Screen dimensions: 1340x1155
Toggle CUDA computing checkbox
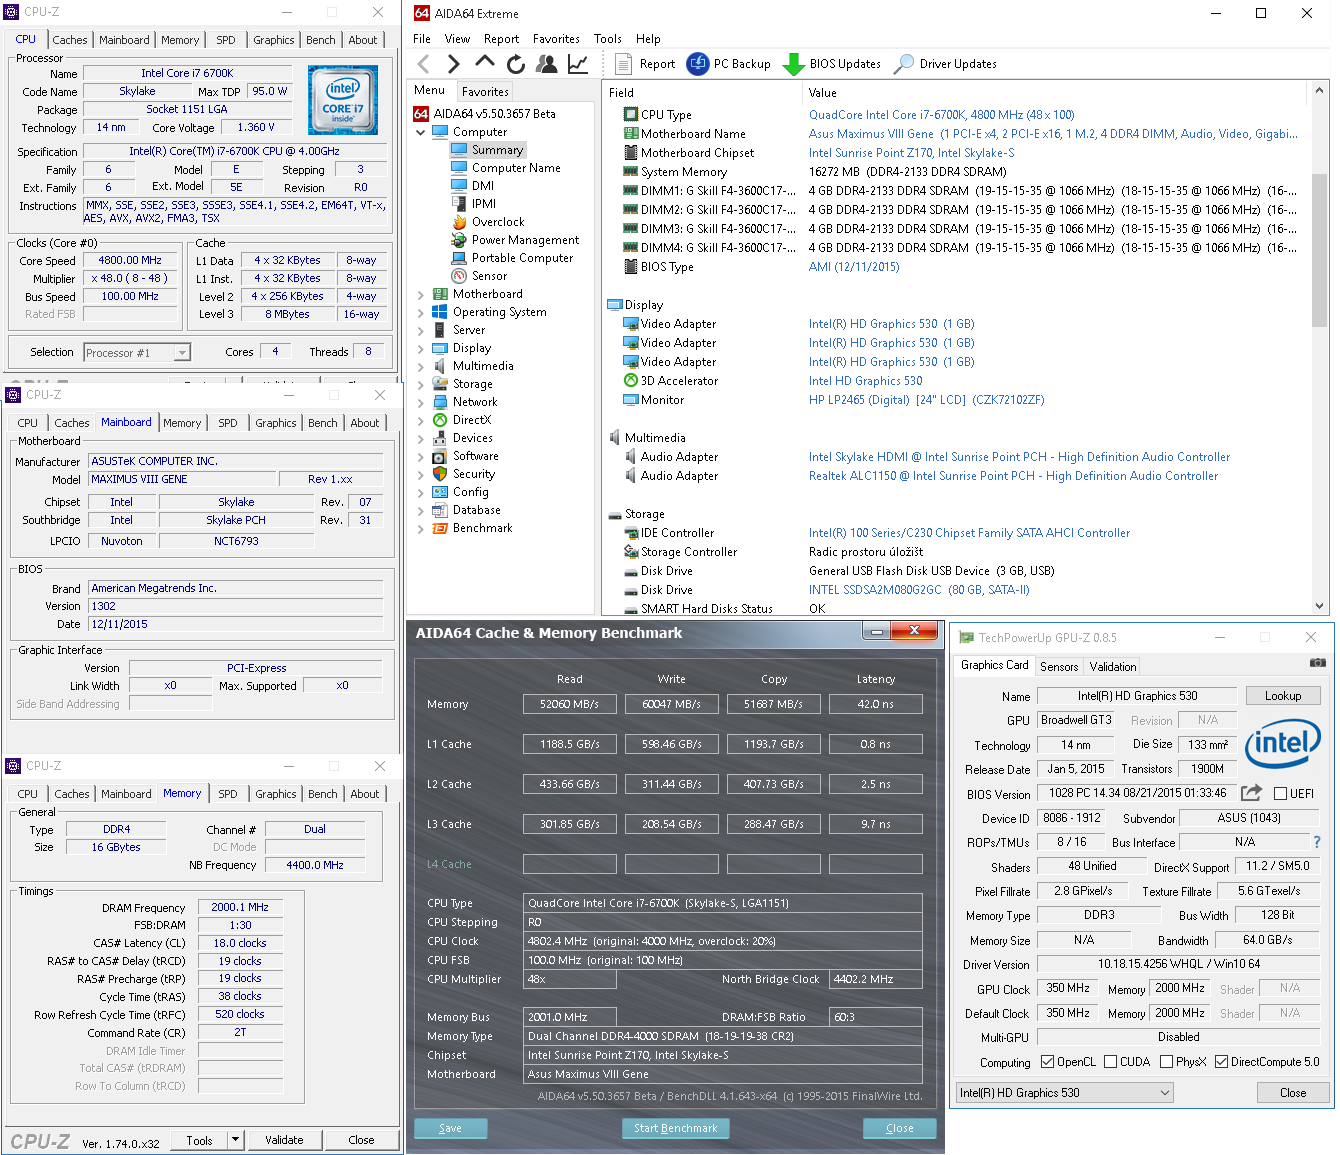coord(1110,1062)
